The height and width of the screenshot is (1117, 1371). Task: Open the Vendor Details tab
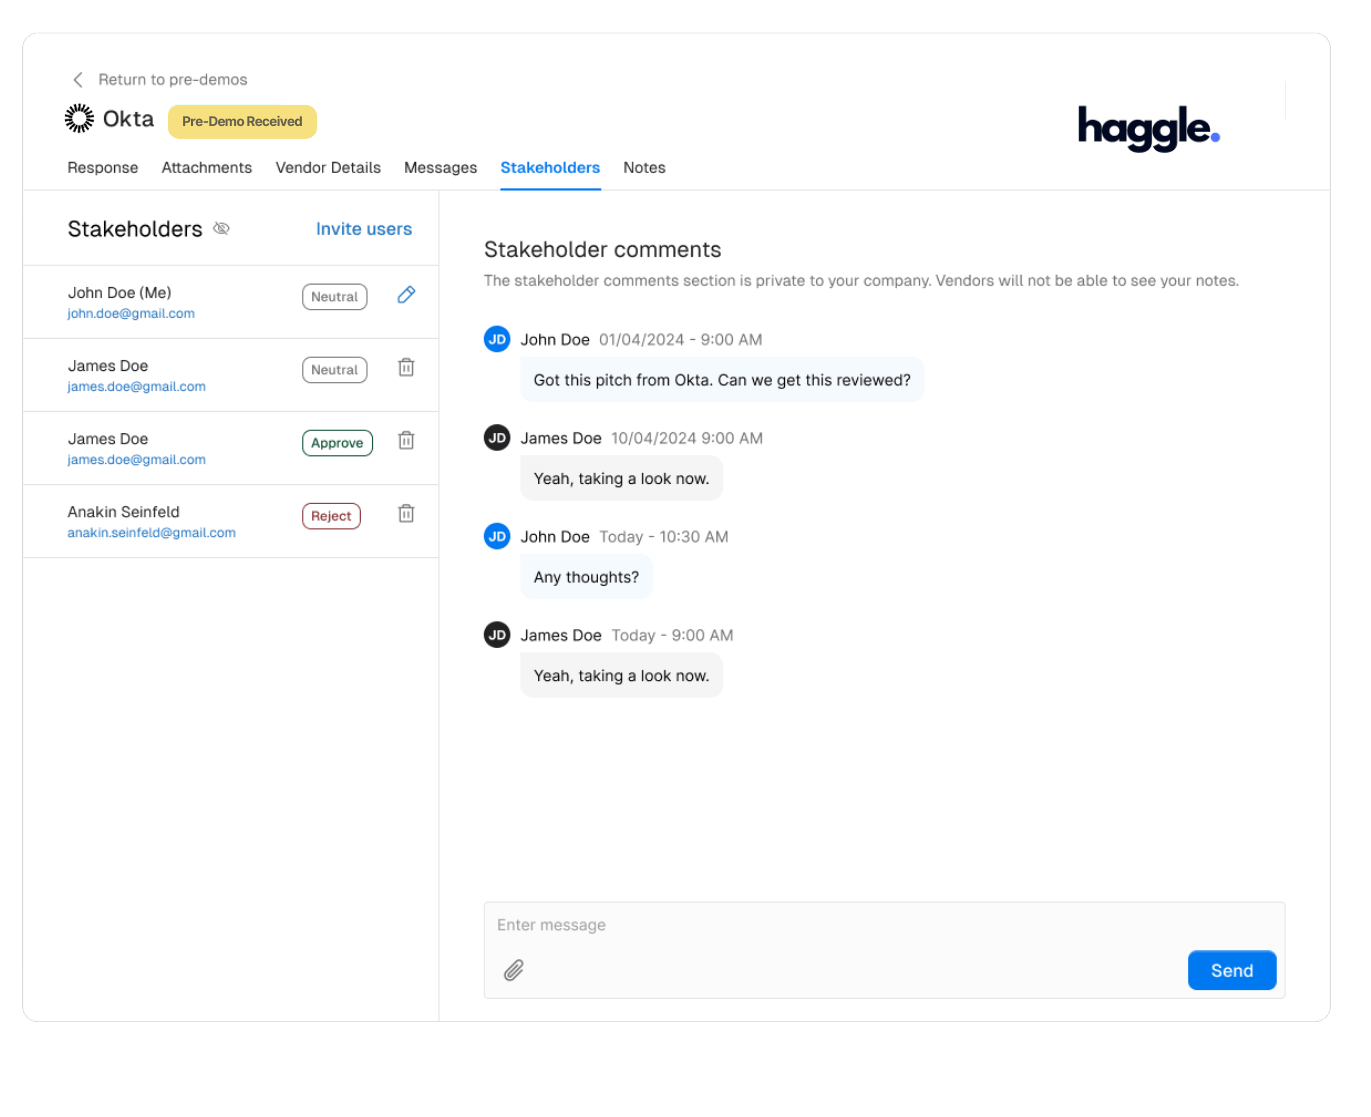tap(328, 167)
